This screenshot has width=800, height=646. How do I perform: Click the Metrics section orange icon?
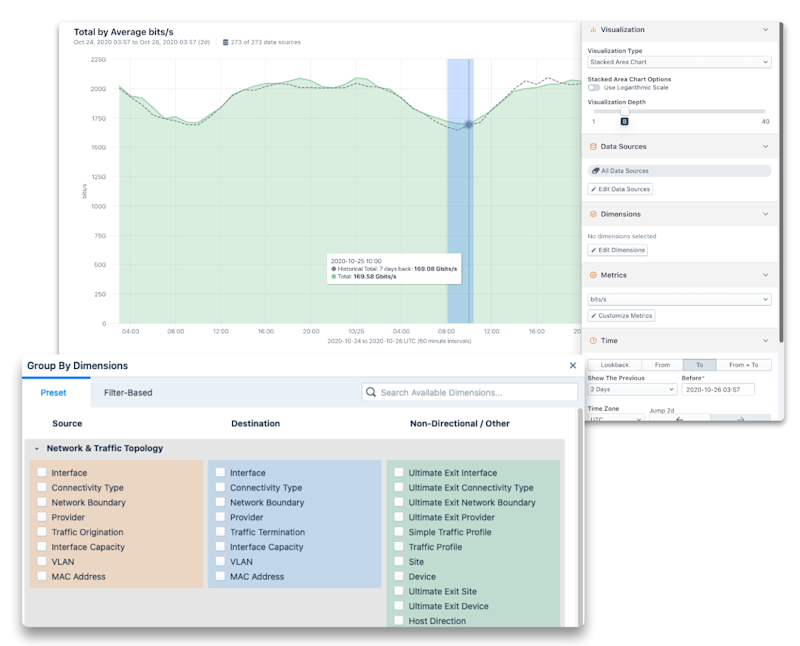pyautogui.click(x=593, y=275)
